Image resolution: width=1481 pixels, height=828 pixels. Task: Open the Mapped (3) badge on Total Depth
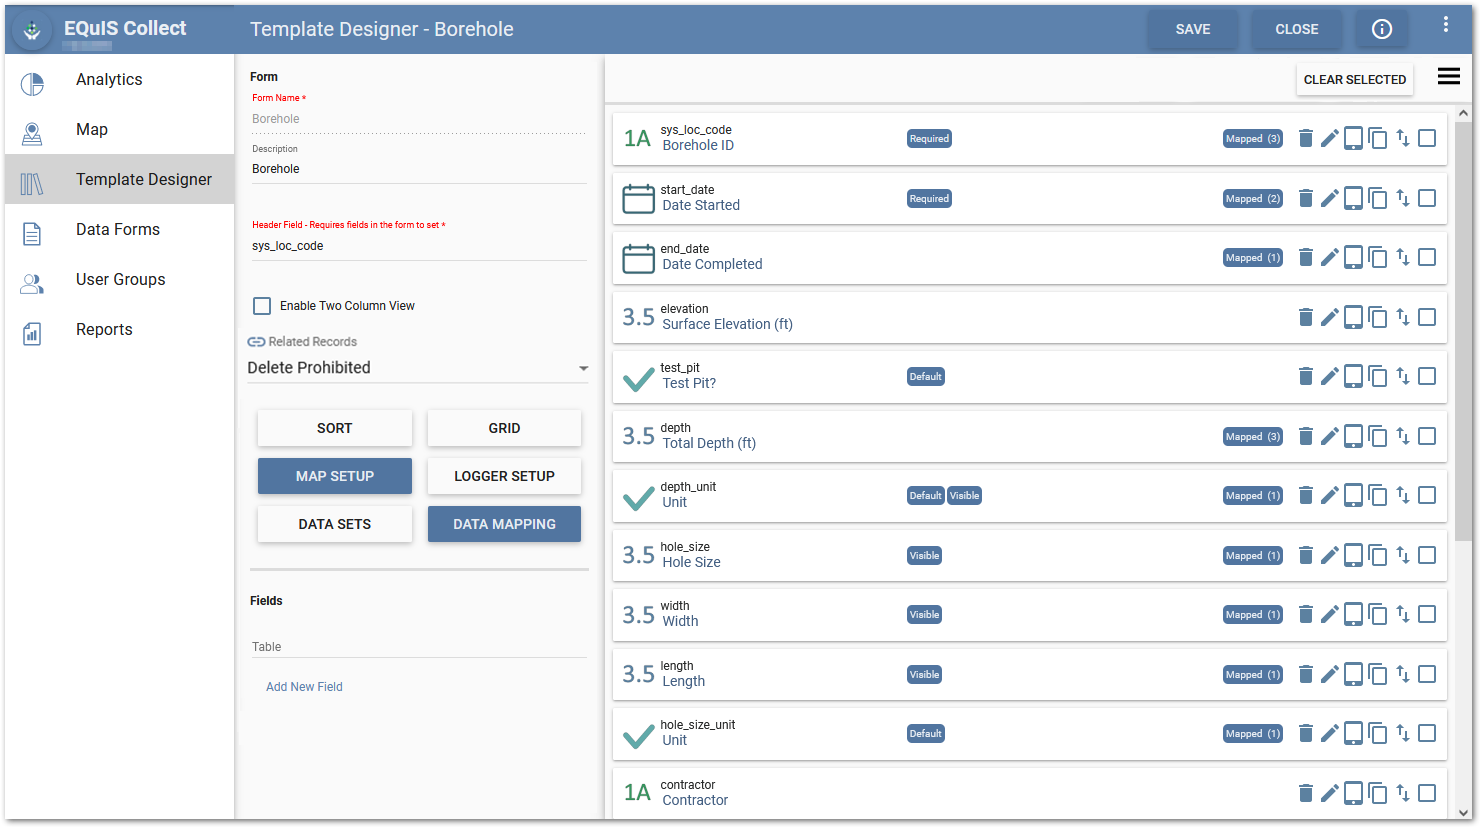click(1252, 436)
